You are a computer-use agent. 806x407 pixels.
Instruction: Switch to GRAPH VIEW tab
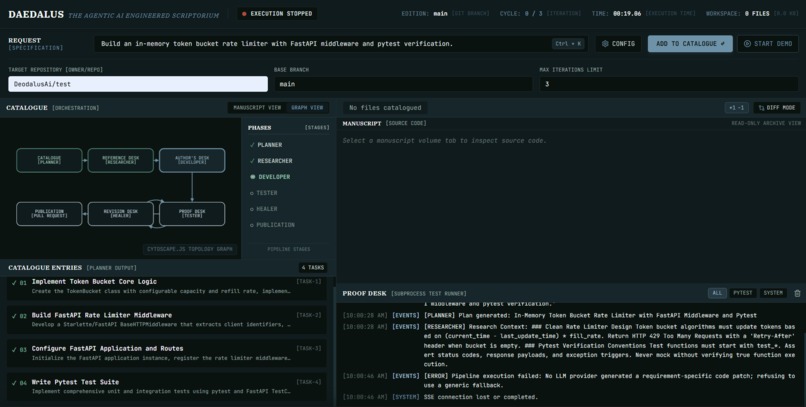coord(307,108)
